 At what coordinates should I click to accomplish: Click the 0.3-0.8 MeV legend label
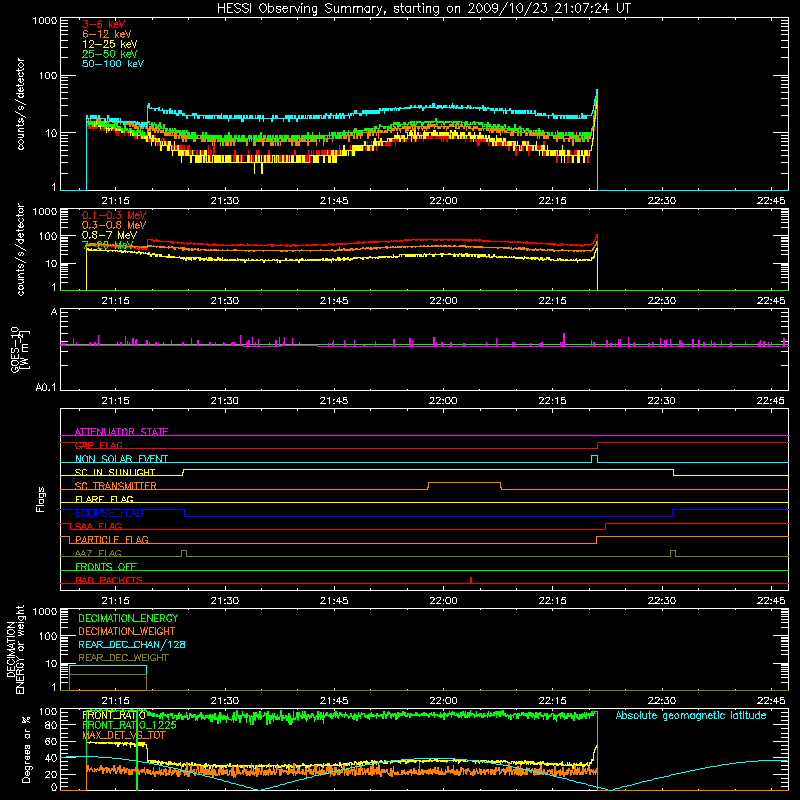114,225
